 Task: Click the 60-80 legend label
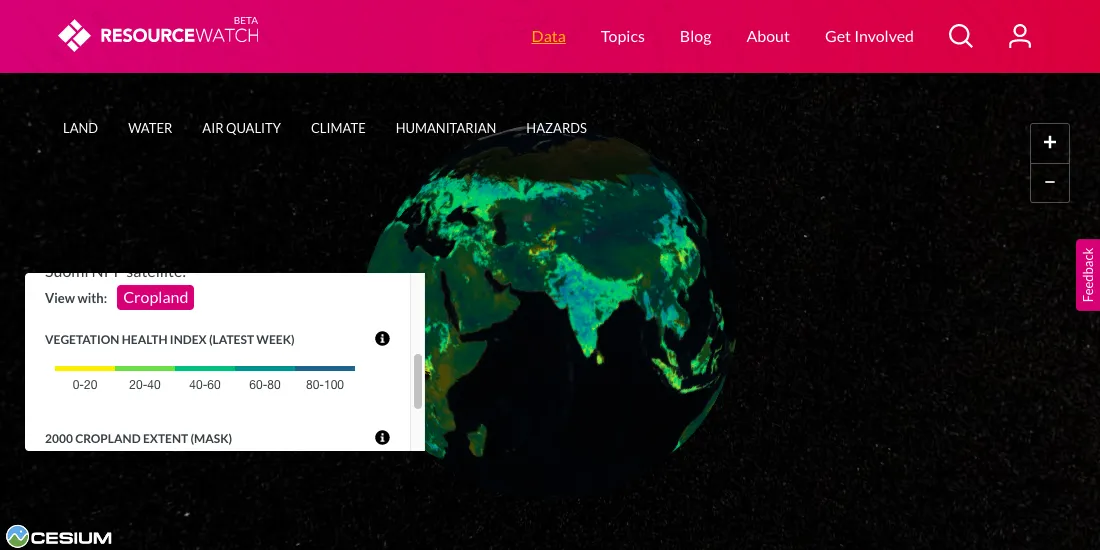[x=264, y=384]
